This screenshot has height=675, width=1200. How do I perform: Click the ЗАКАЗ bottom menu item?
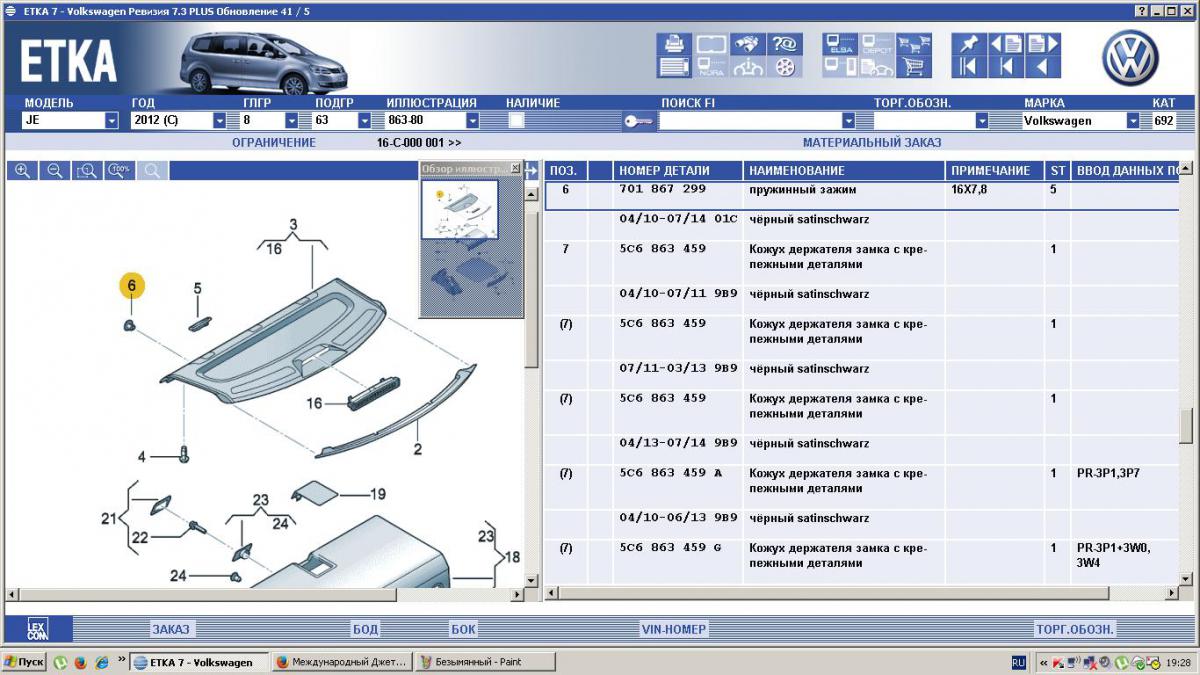tap(171, 630)
